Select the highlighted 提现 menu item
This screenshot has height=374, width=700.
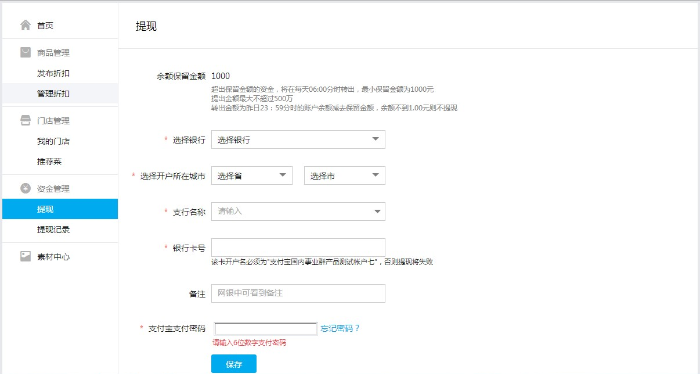60,209
